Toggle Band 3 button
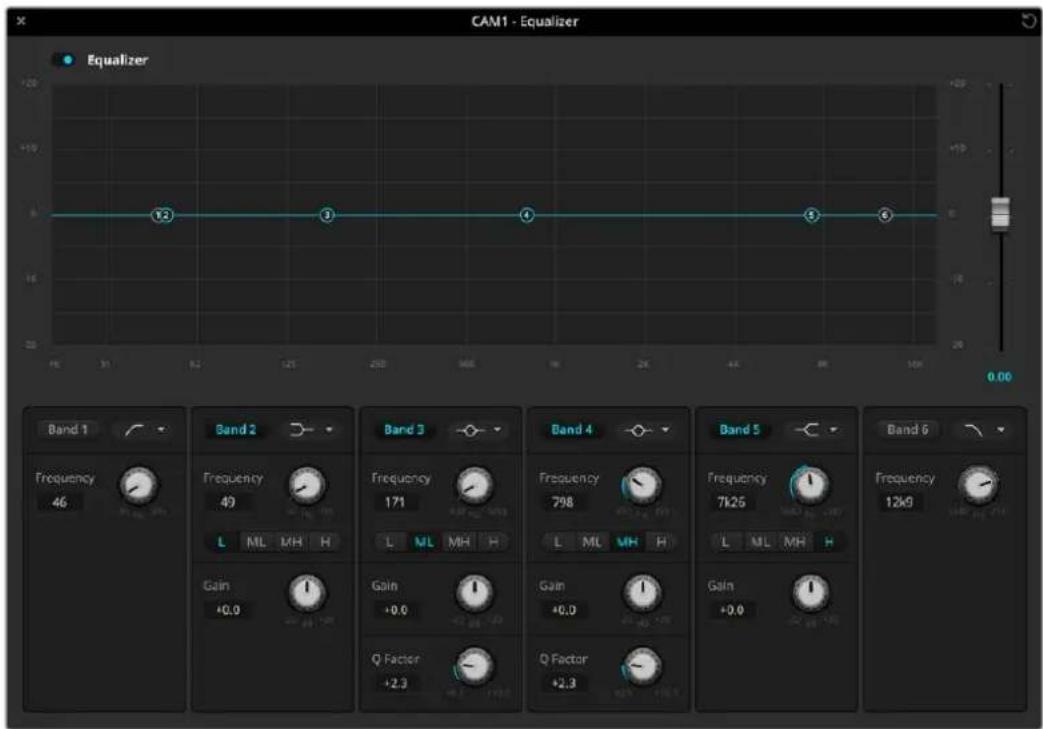 click(x=404, y=430)
